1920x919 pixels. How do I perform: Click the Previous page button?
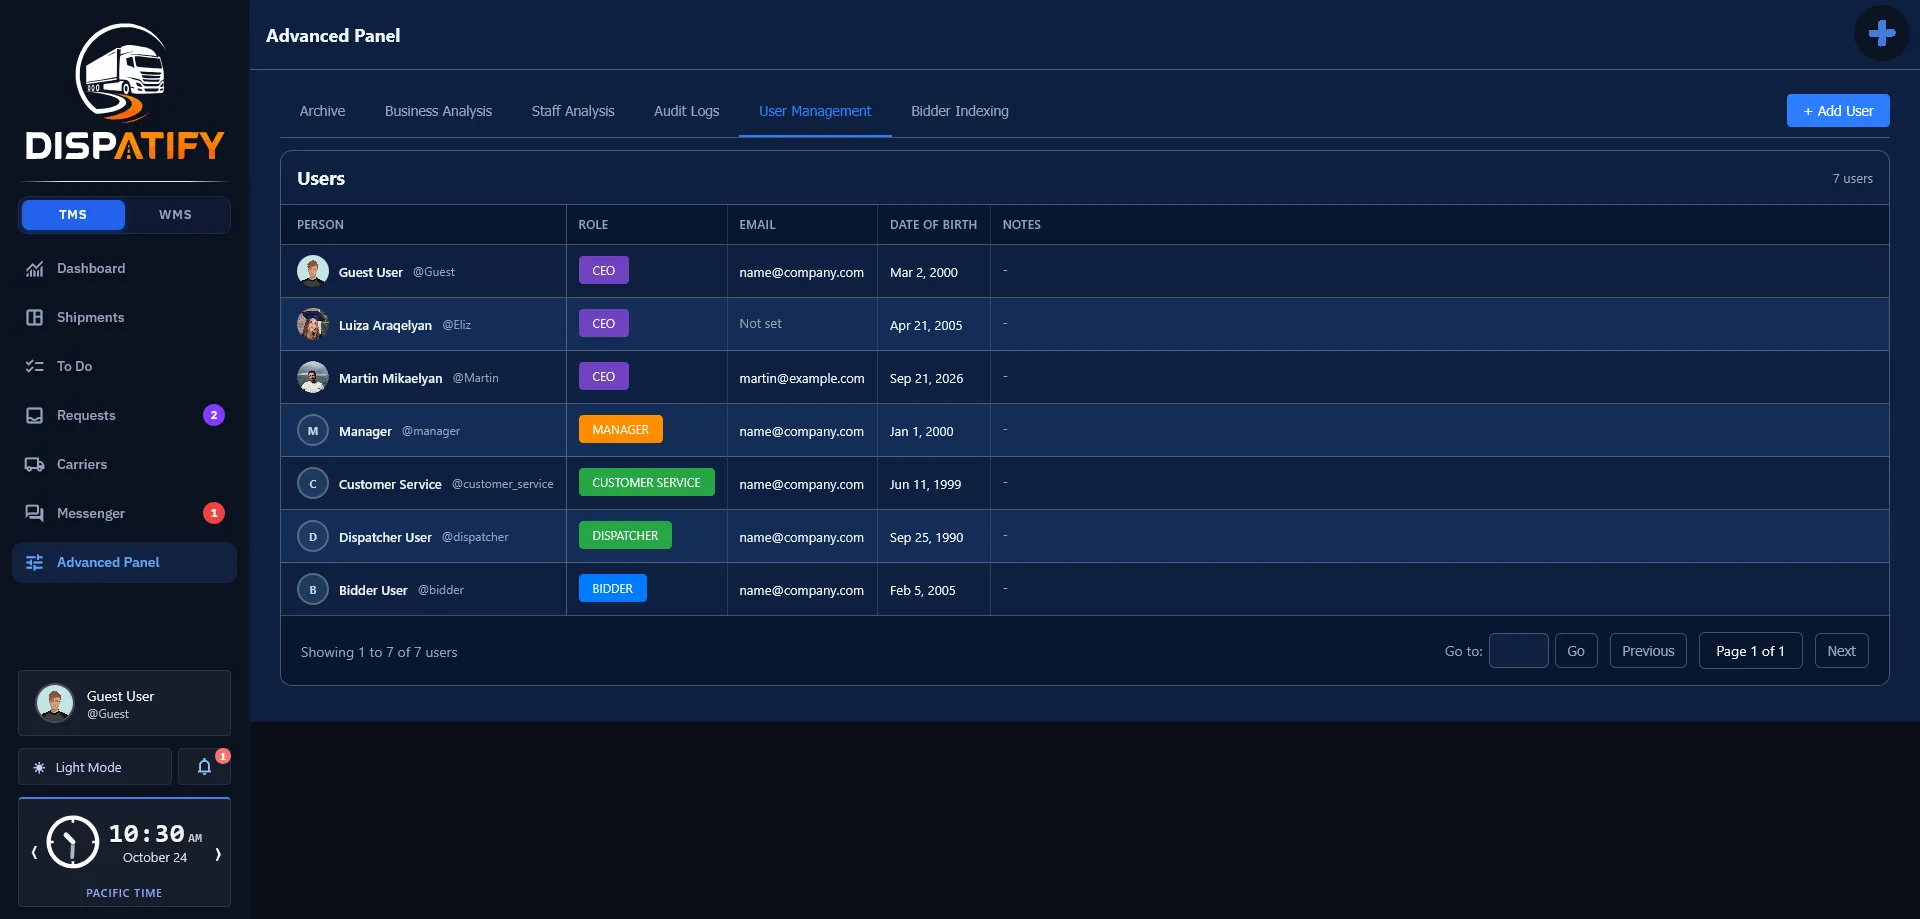(1648, 651)
